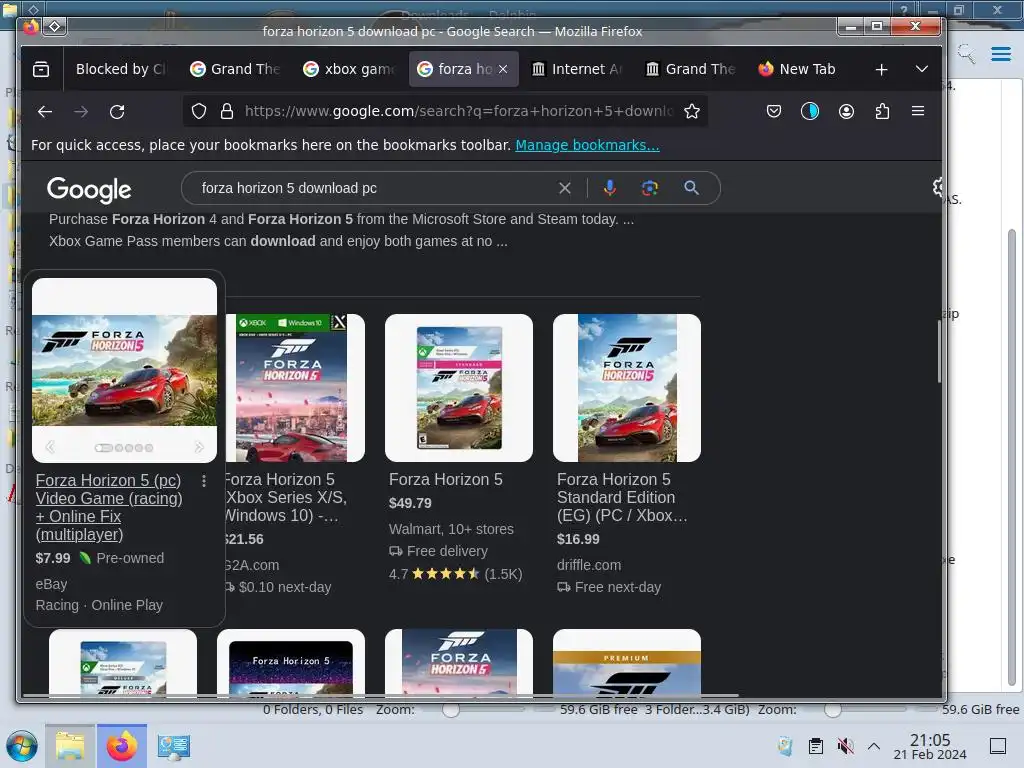Open file manager hamburger menu behind Firefox
The width and height of the screenshot is (1024, 768).
1001,54
